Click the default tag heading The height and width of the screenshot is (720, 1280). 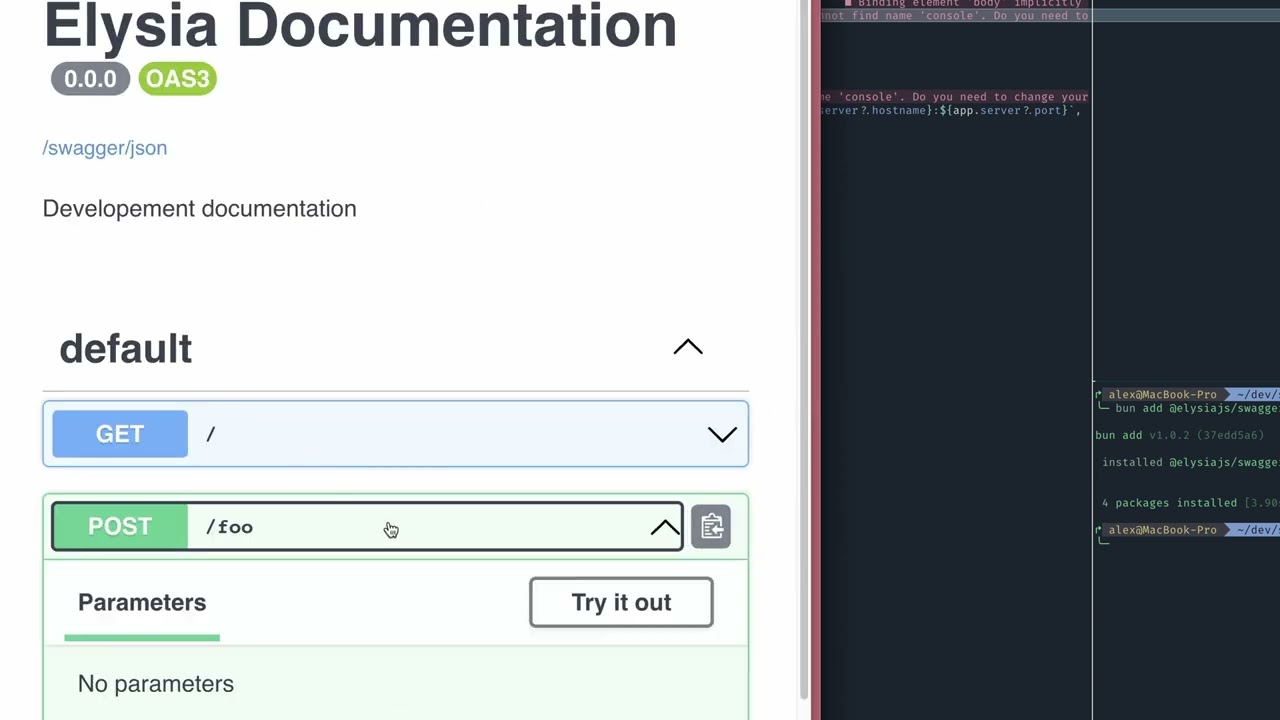(126, 349)
